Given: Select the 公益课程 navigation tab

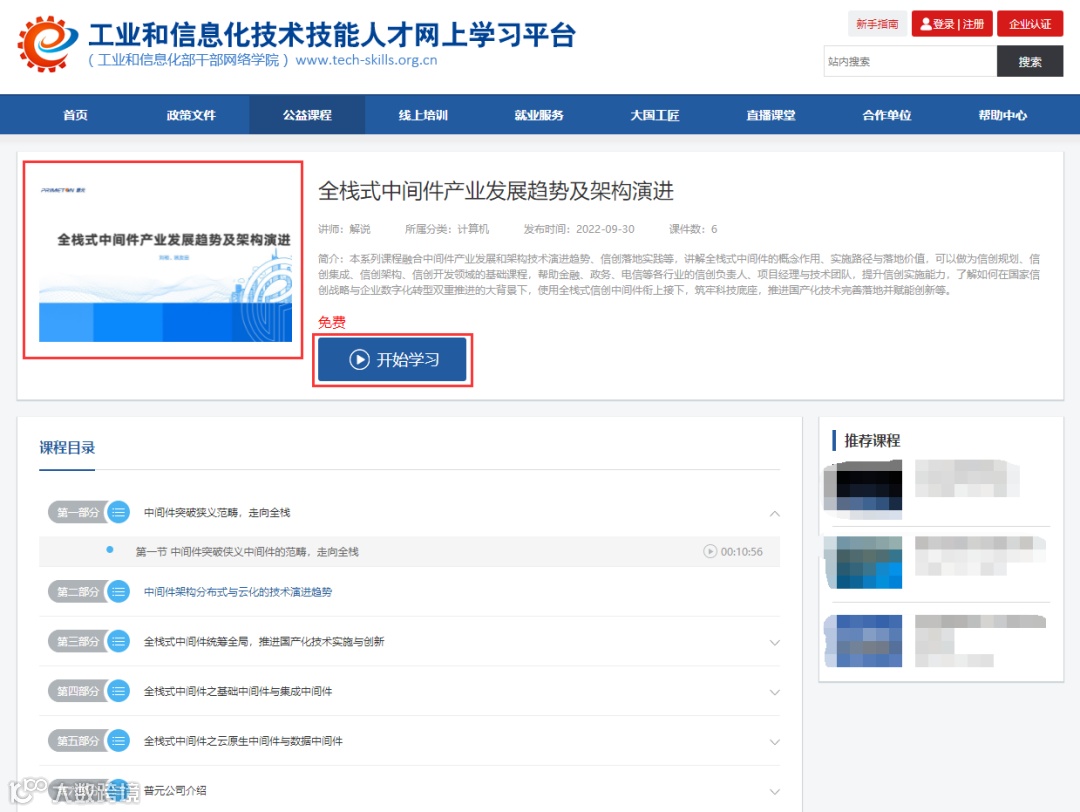Looking at the screenshot, I should coord(307,115).
